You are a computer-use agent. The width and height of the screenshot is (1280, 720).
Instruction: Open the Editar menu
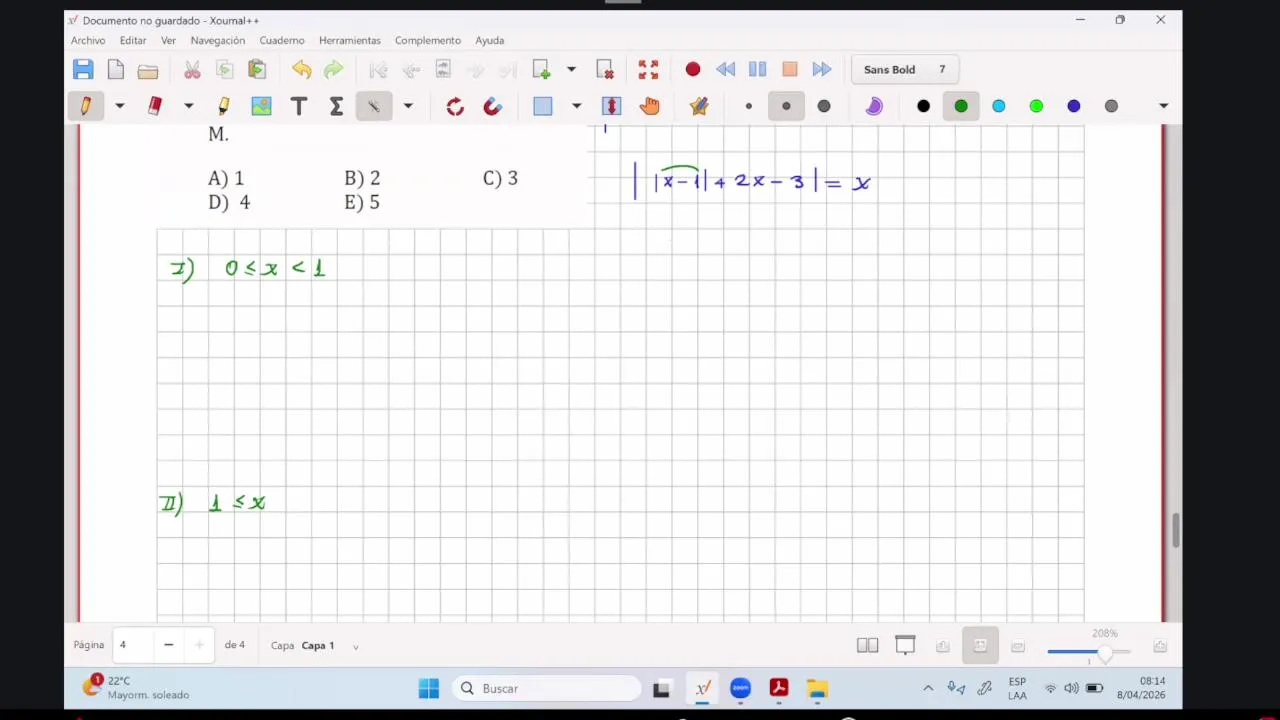click(133, 40)
